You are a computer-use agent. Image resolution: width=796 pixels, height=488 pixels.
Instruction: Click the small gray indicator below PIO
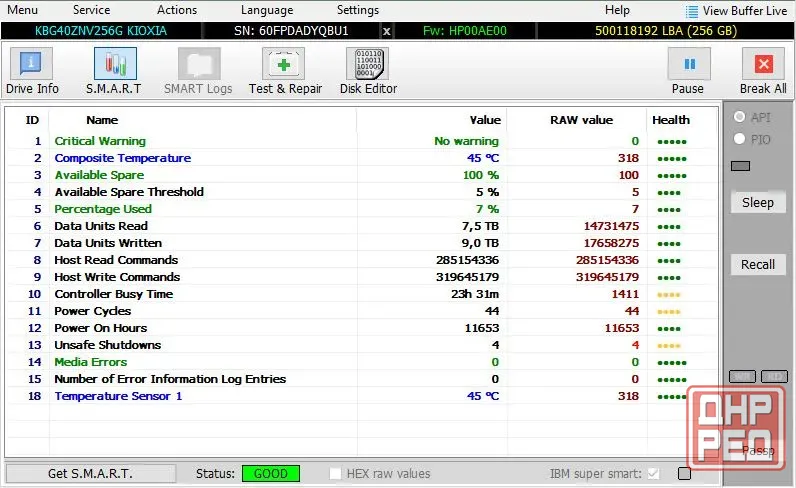click(740, 166)
